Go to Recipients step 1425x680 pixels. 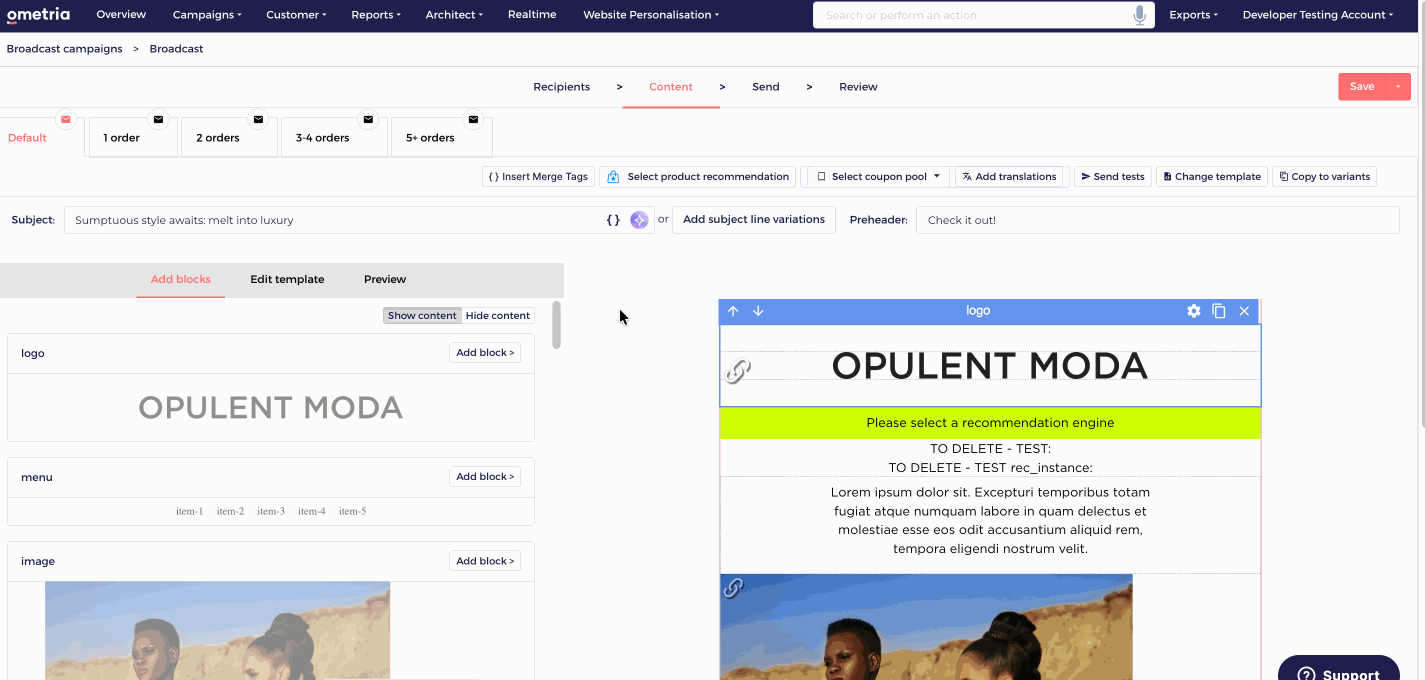(x=562, y=87)
